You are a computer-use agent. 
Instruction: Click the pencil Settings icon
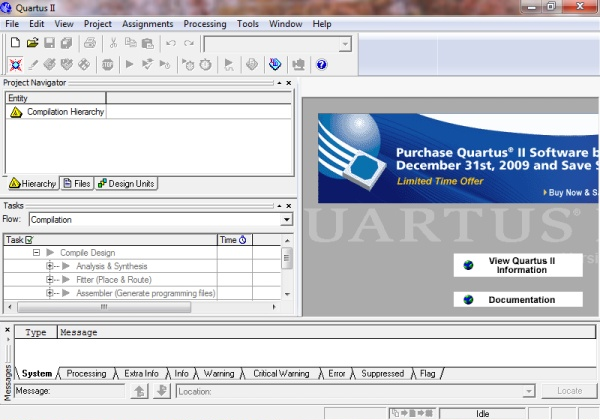[33, 65]
